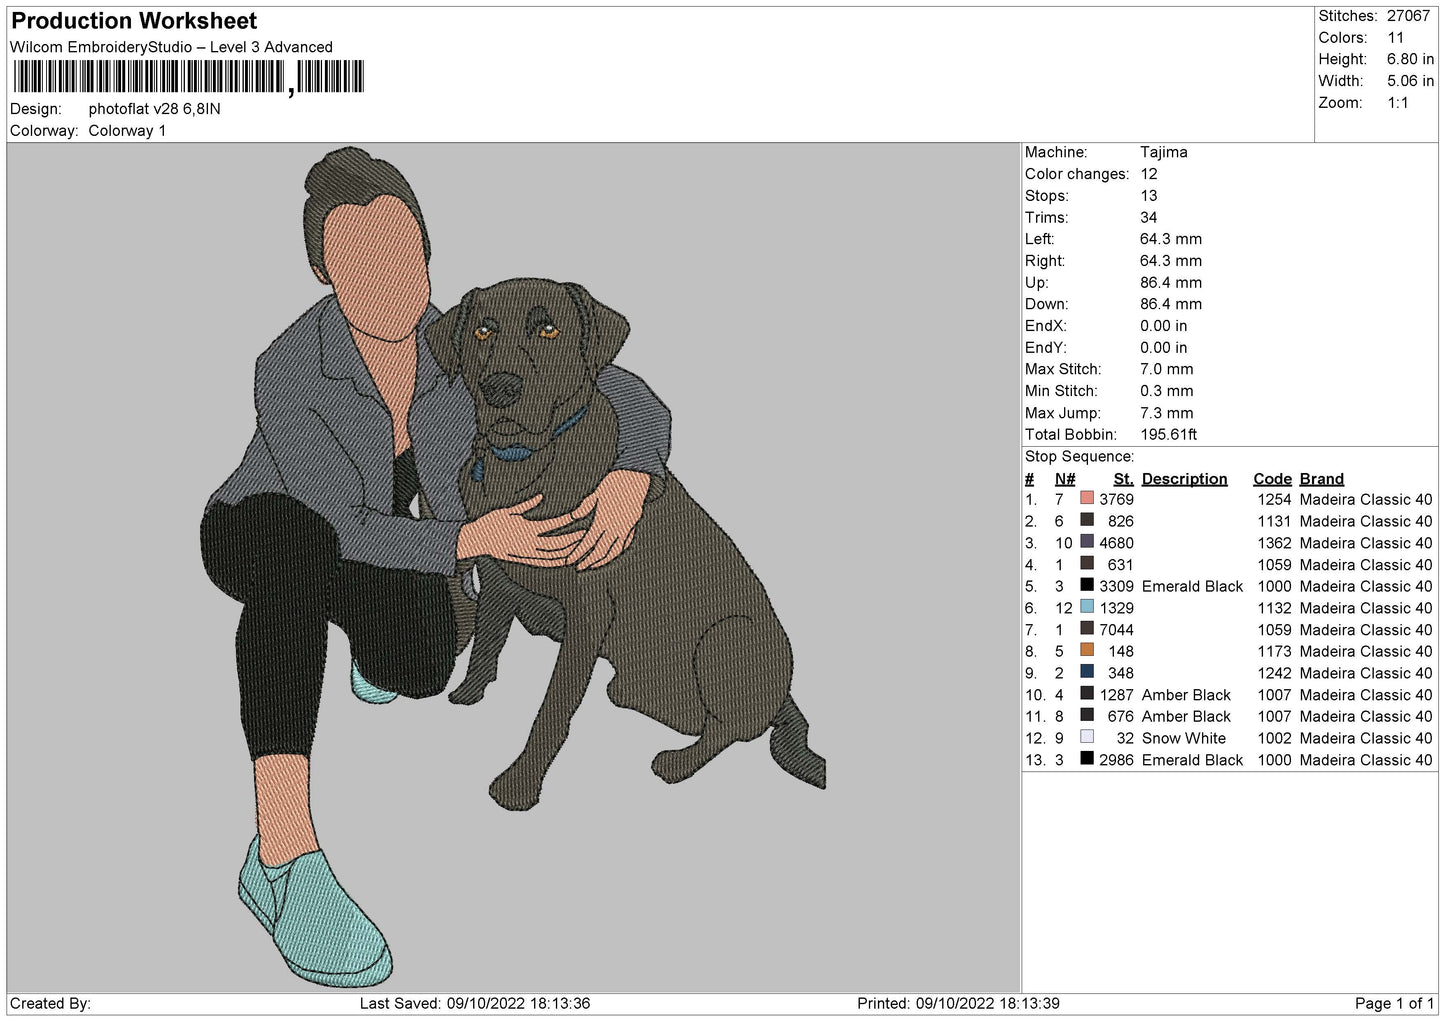Select the swatch beside stitch count 7044
The width and height of the screenshot is (1445, 1021).
point(1087,628)
